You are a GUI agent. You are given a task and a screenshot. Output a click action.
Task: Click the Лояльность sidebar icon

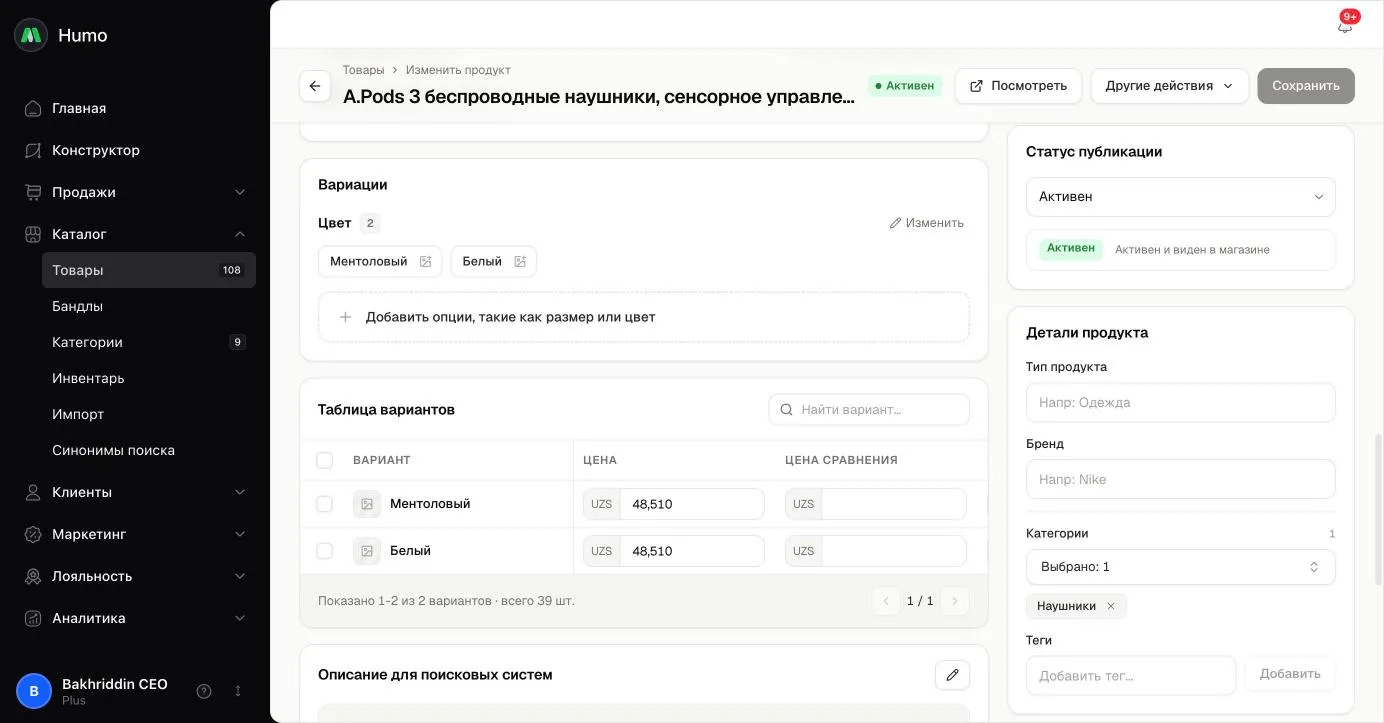tap(33, 576)
